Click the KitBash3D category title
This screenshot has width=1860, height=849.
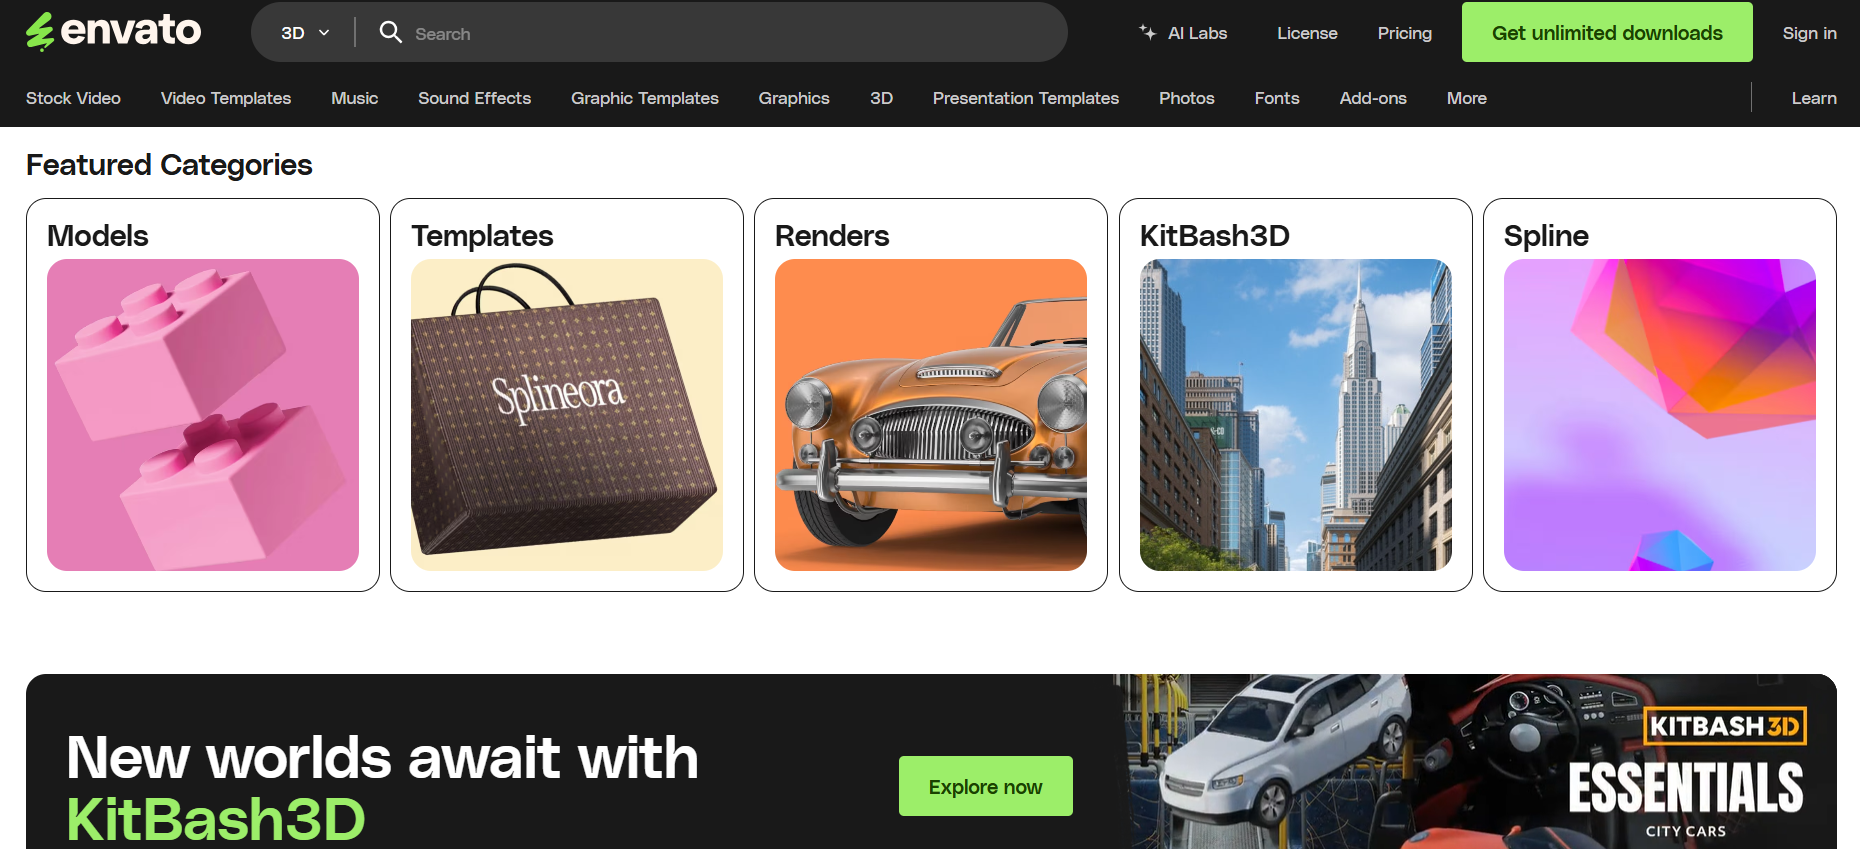(1215, 236)
